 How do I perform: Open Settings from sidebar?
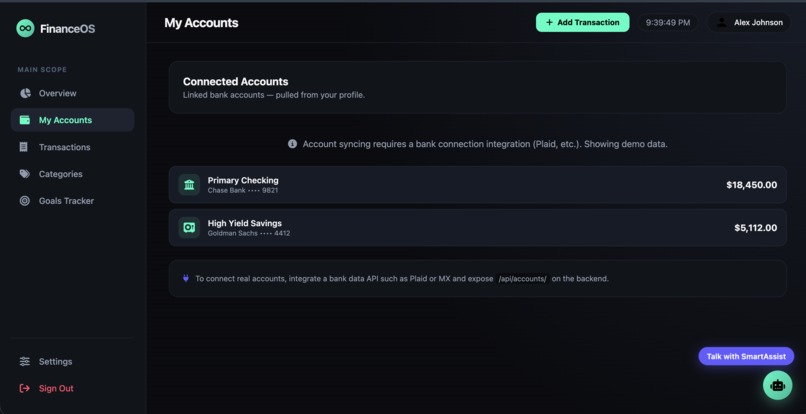click(x=72, y=362)
